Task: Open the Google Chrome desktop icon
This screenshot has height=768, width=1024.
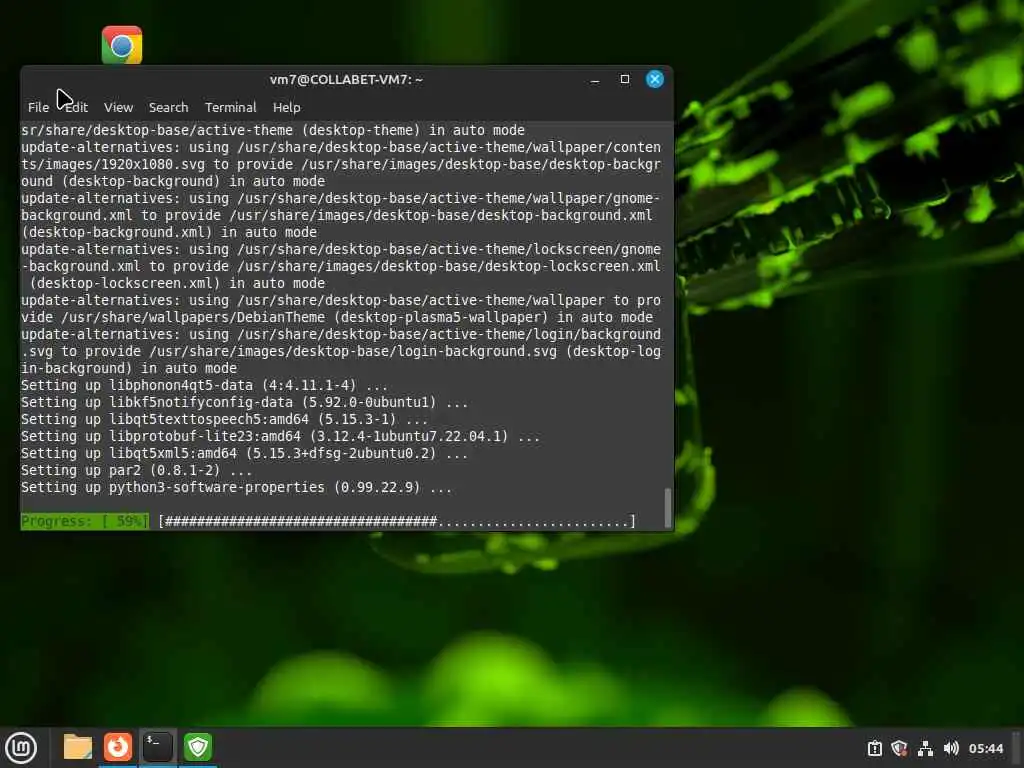Action: tap(122, 45)
